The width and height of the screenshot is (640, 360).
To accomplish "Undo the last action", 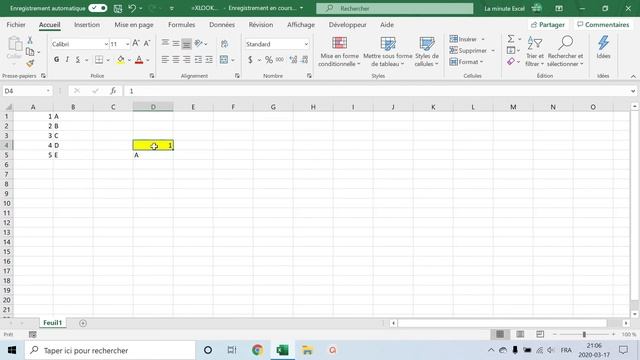I will [x=132, y=8].
